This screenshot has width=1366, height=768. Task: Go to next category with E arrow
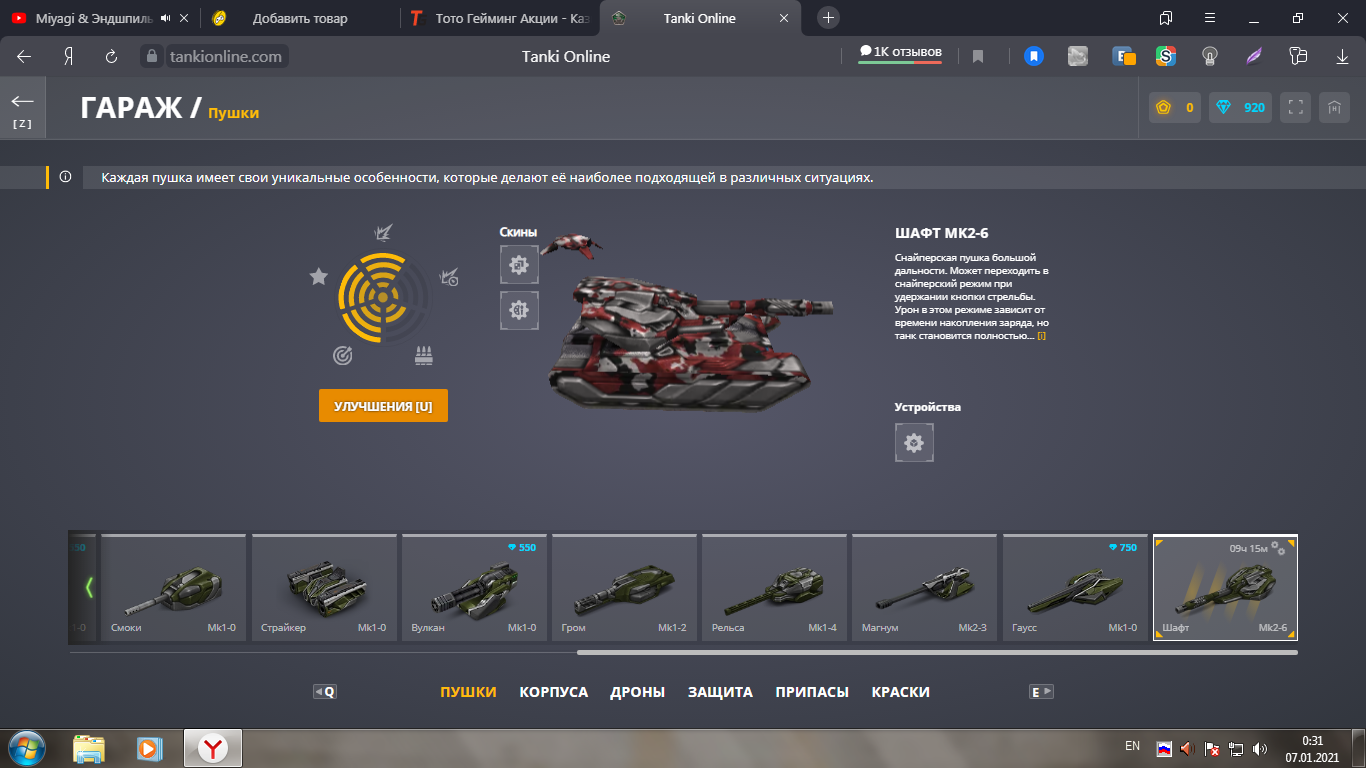tap(1042, 691)
